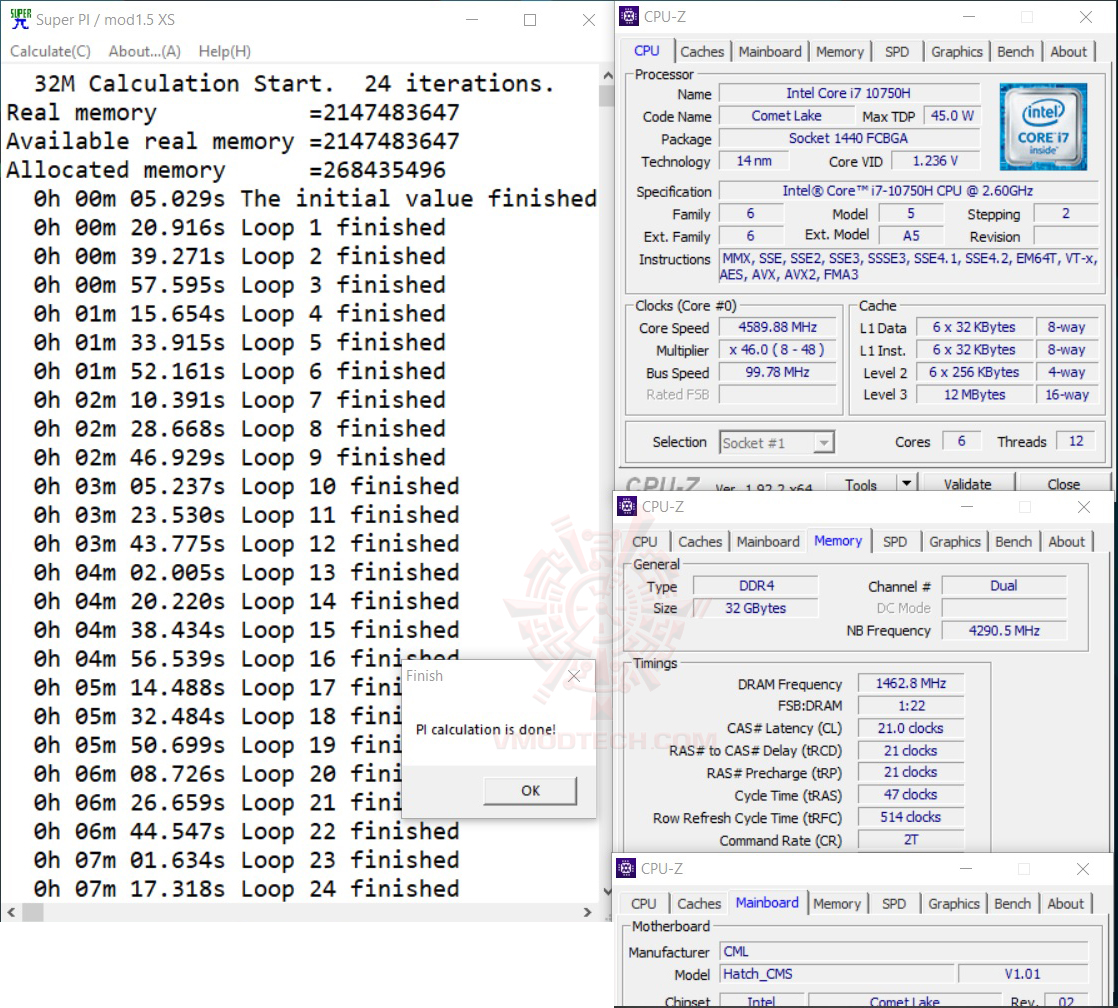The width and height of the screenshot is (1118, 1008).
Task: Switch to Caches tab in the Memory CPU-Z window
Action: tap(699, 542)
